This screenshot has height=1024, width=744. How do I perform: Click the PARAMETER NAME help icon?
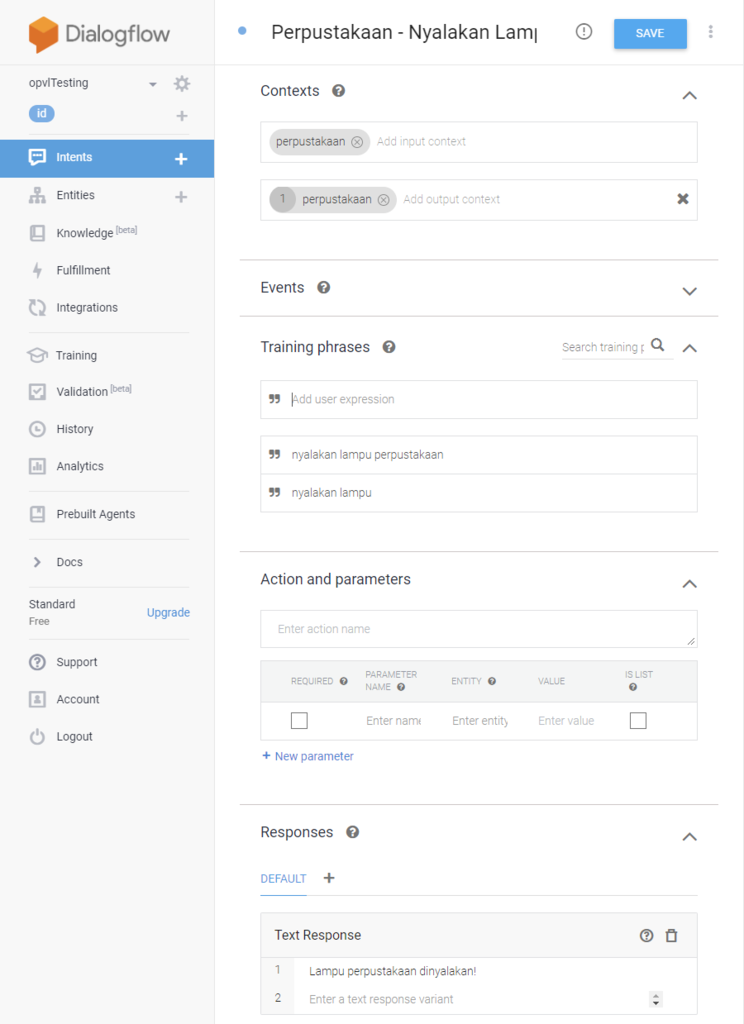pyautogui.click(x=401, y=687)
